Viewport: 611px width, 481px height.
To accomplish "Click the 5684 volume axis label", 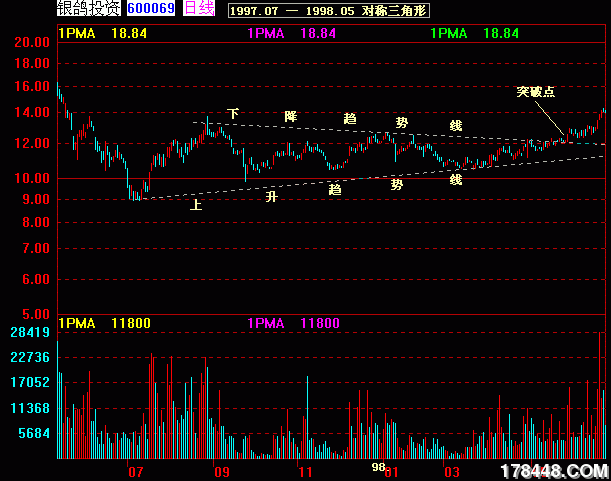I will tap(33, 434).
